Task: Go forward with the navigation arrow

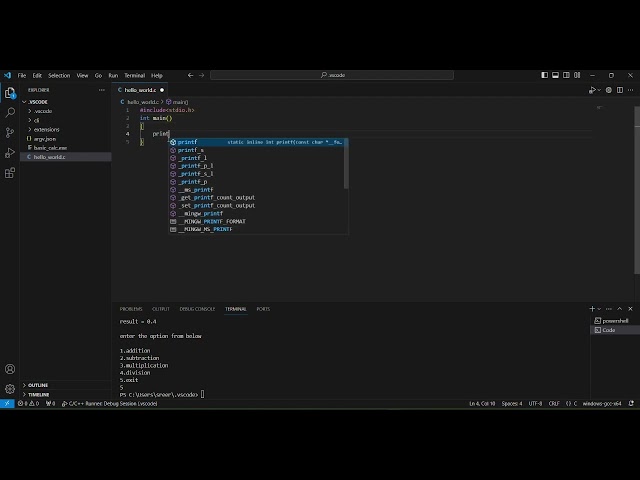Action: pyautogui.click(x=202, y=75)
